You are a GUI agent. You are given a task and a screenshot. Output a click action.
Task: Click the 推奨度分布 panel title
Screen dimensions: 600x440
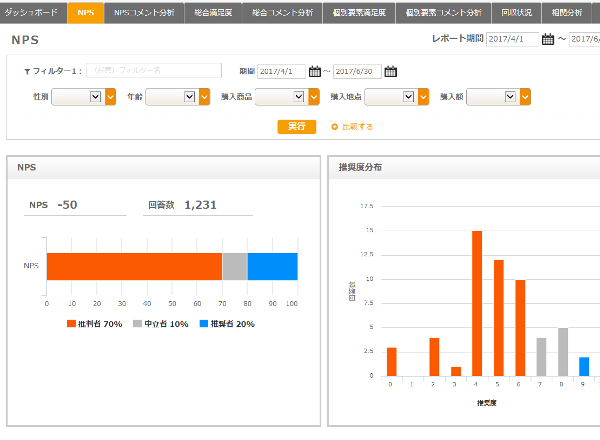(x=360, y=167)
